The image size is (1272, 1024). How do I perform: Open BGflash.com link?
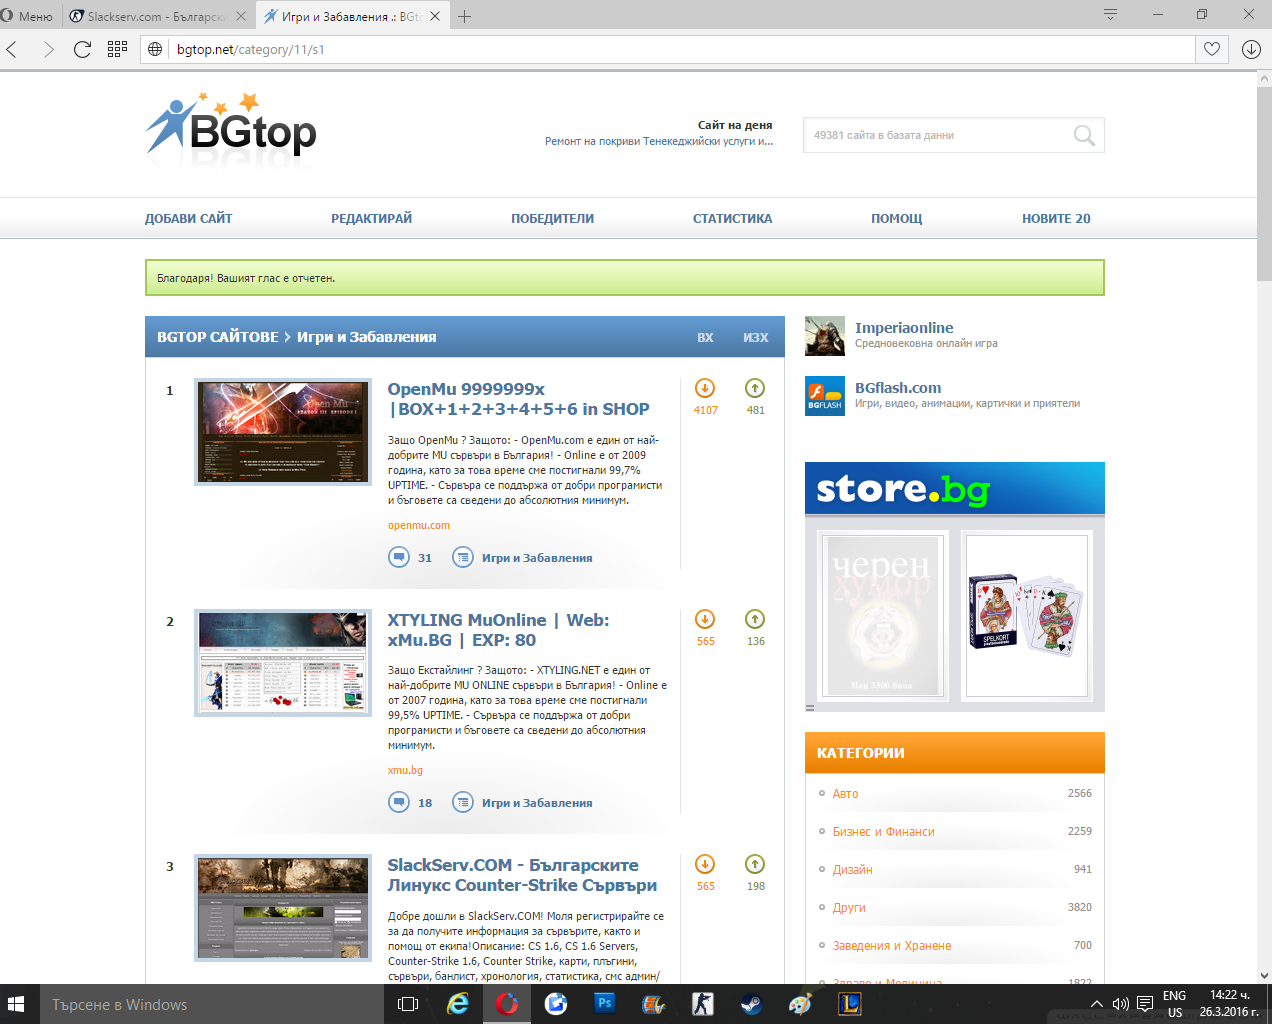pyautogui.click(x=898, y=388)
